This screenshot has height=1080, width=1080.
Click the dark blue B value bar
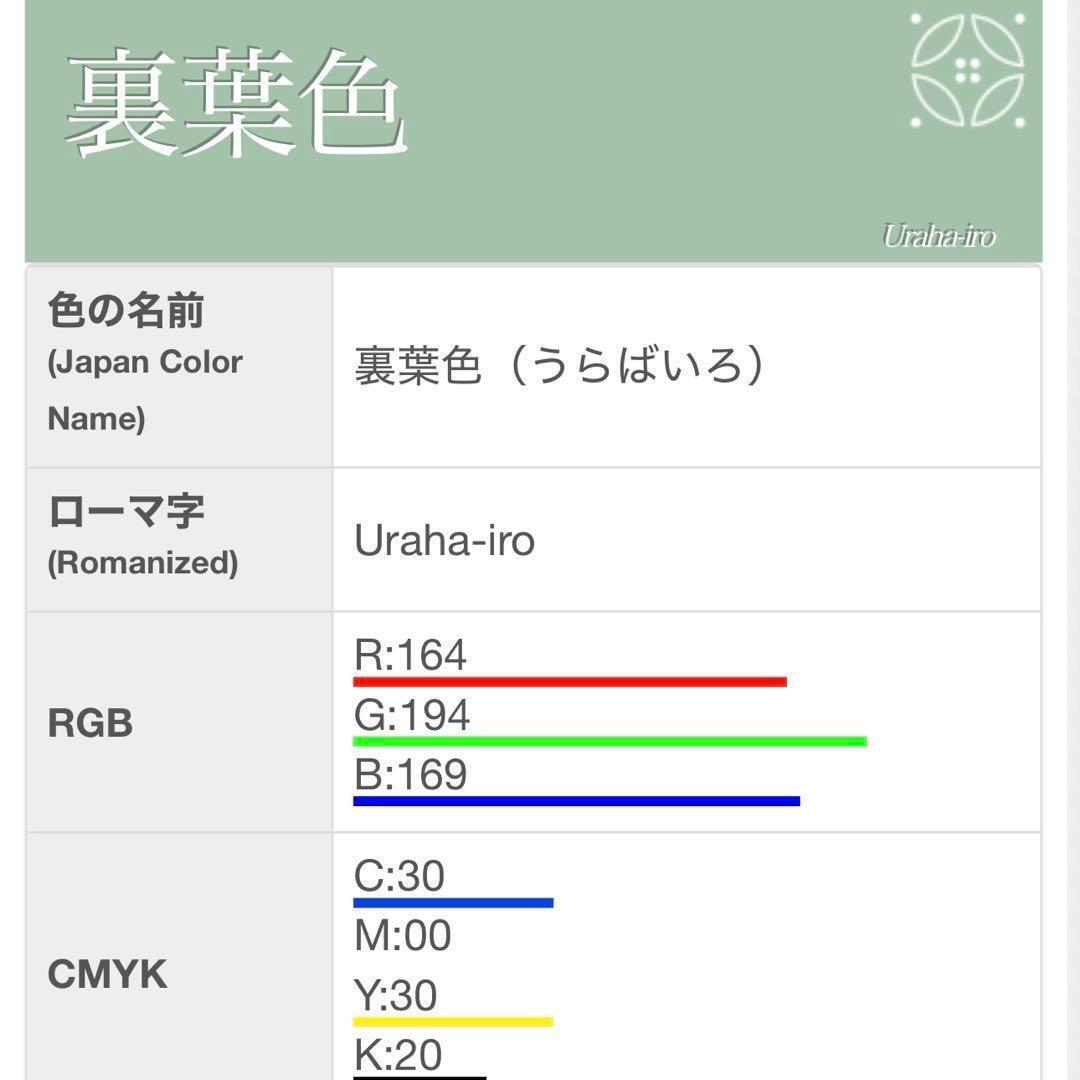576,801
